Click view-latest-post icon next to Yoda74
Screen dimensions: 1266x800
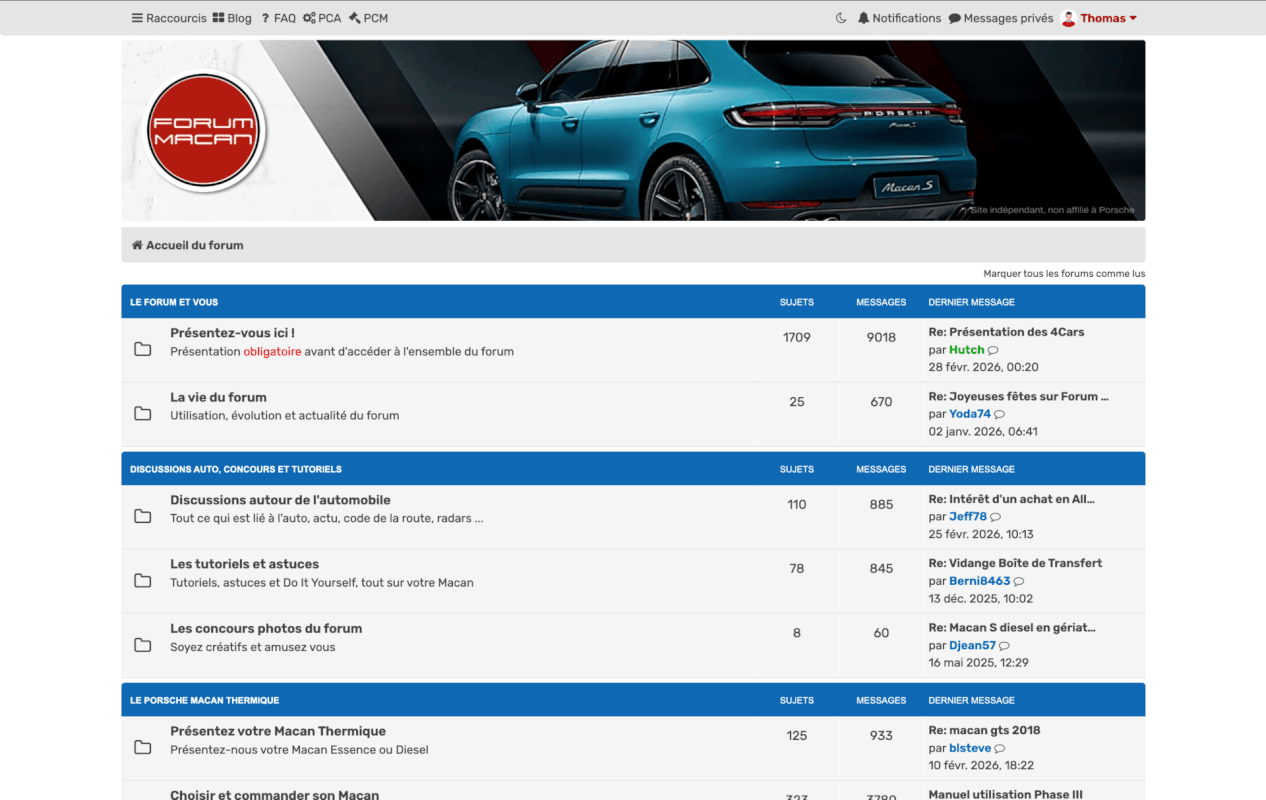pos(1000,414)
